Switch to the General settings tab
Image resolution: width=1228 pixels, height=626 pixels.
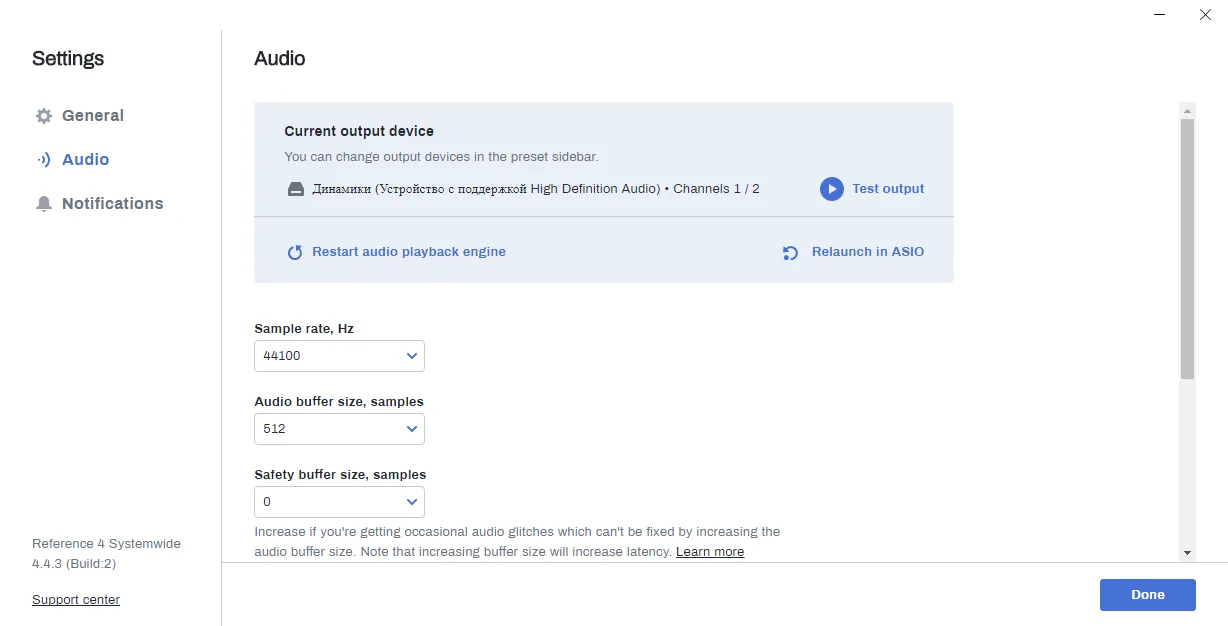tap(92, 116)
